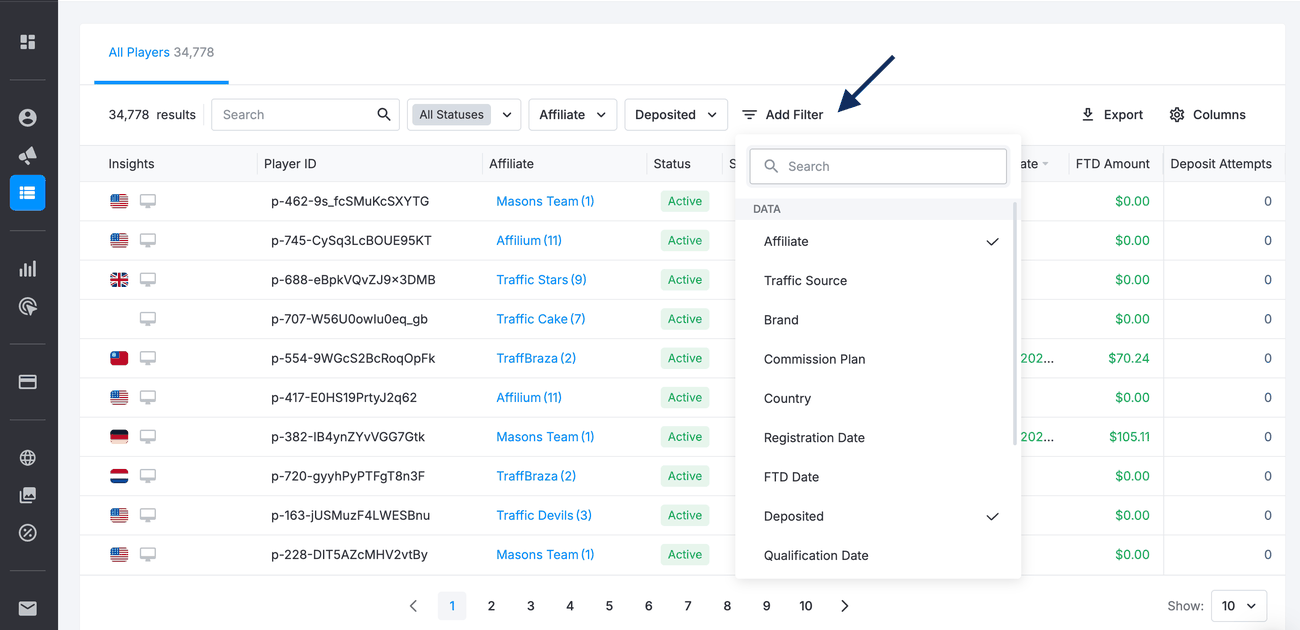Open the mail envelope icon in sidebar
The height and width of the screenshot is (630, 1300).
[28, 608]
